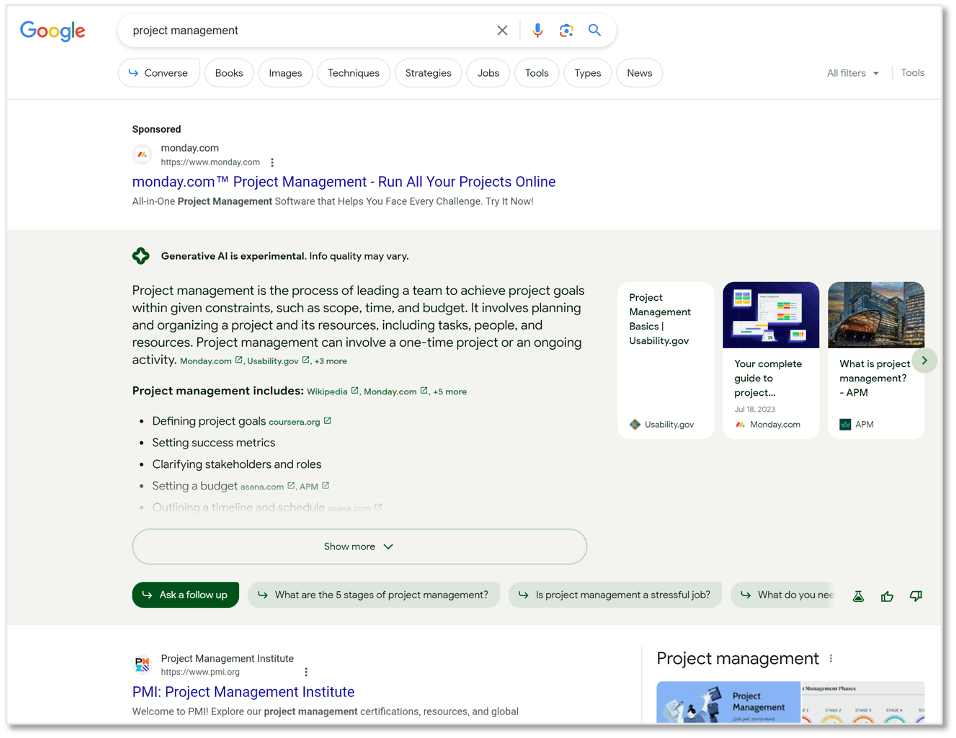Click the PMI favicon
Image resolution: width=956 pixels, height=738 pixels.
[143, 664]
